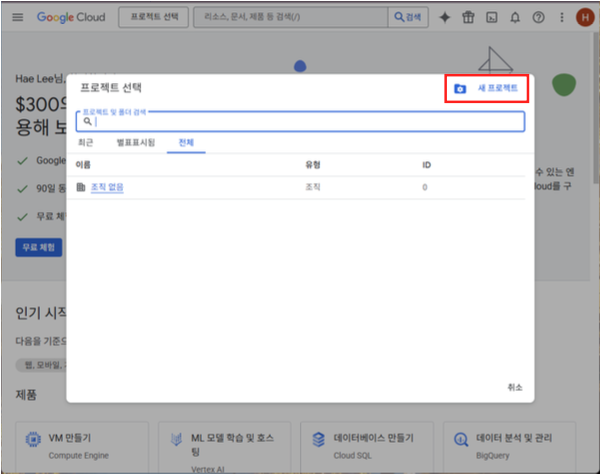
Task: Click the 유형 column header
Action: pos(313,165)
